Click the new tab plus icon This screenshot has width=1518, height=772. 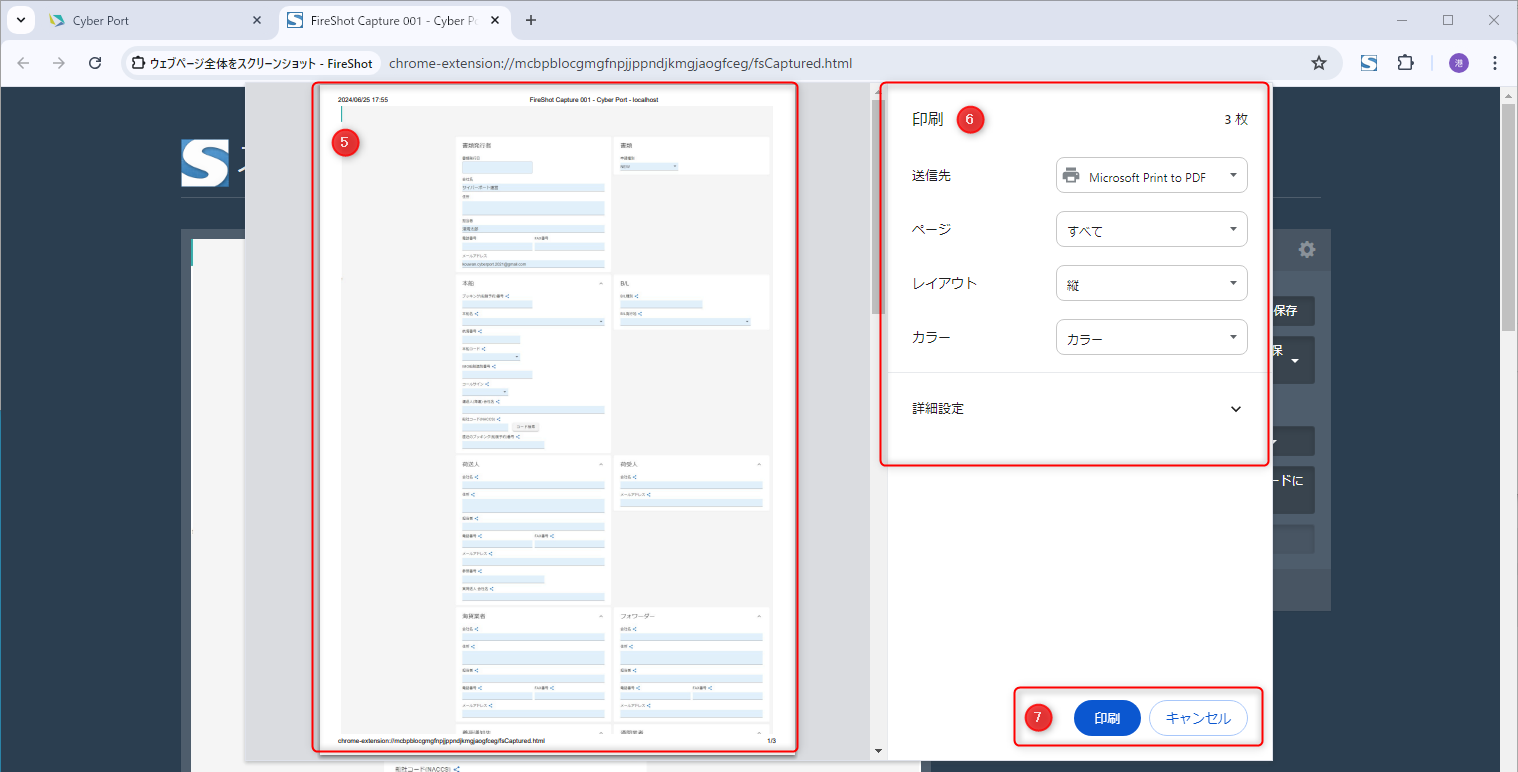(531, 20)
